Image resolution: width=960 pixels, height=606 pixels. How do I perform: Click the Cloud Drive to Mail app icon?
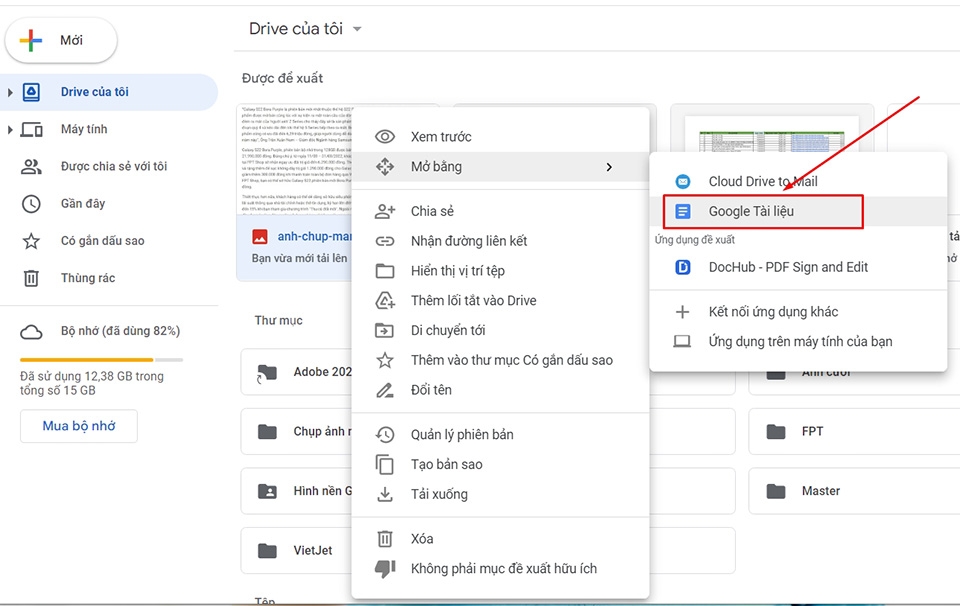pyautogui.click(x=683, y=181)
